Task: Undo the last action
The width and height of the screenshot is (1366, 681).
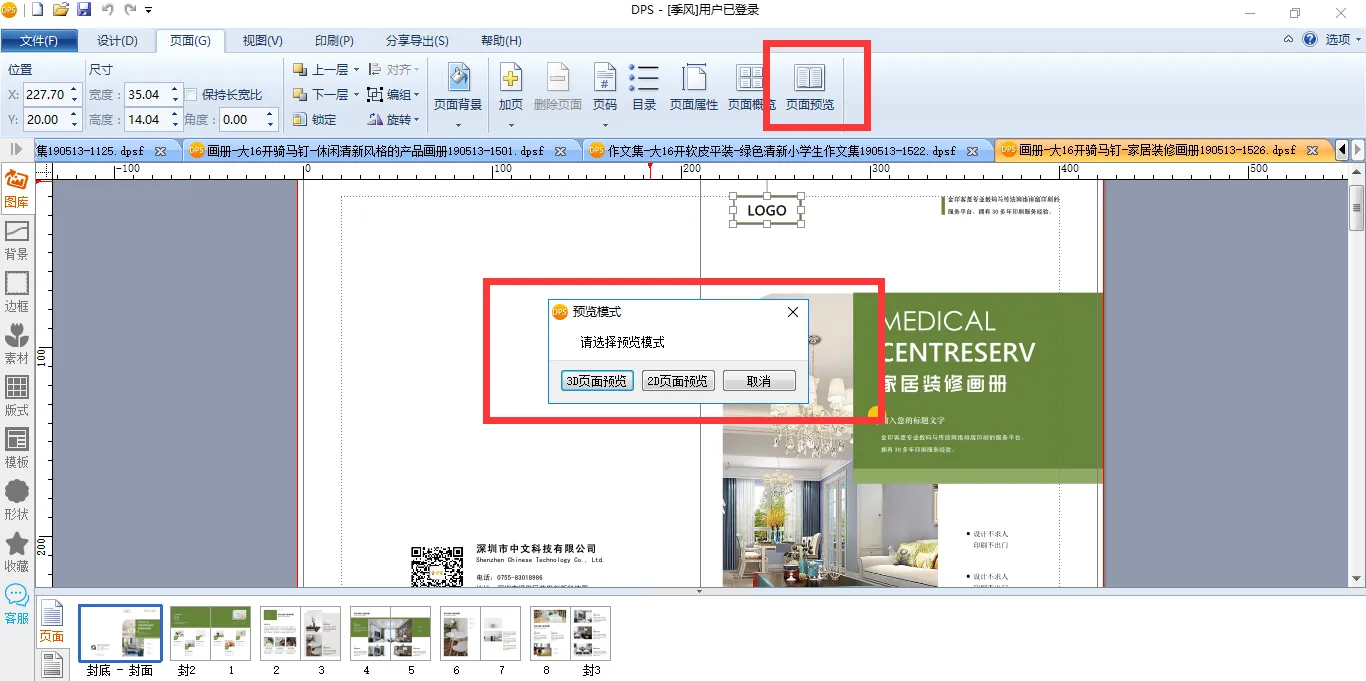Action: click(x=107, y=10)
